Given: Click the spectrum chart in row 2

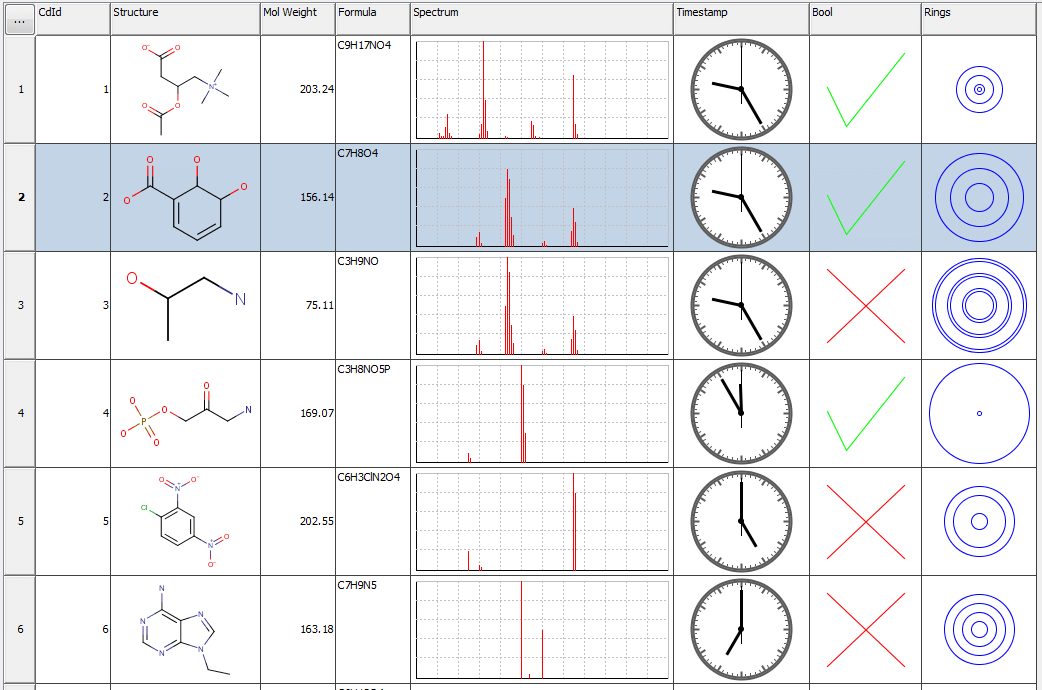Looking at the screenshot, I should click(x=541, y=198).
